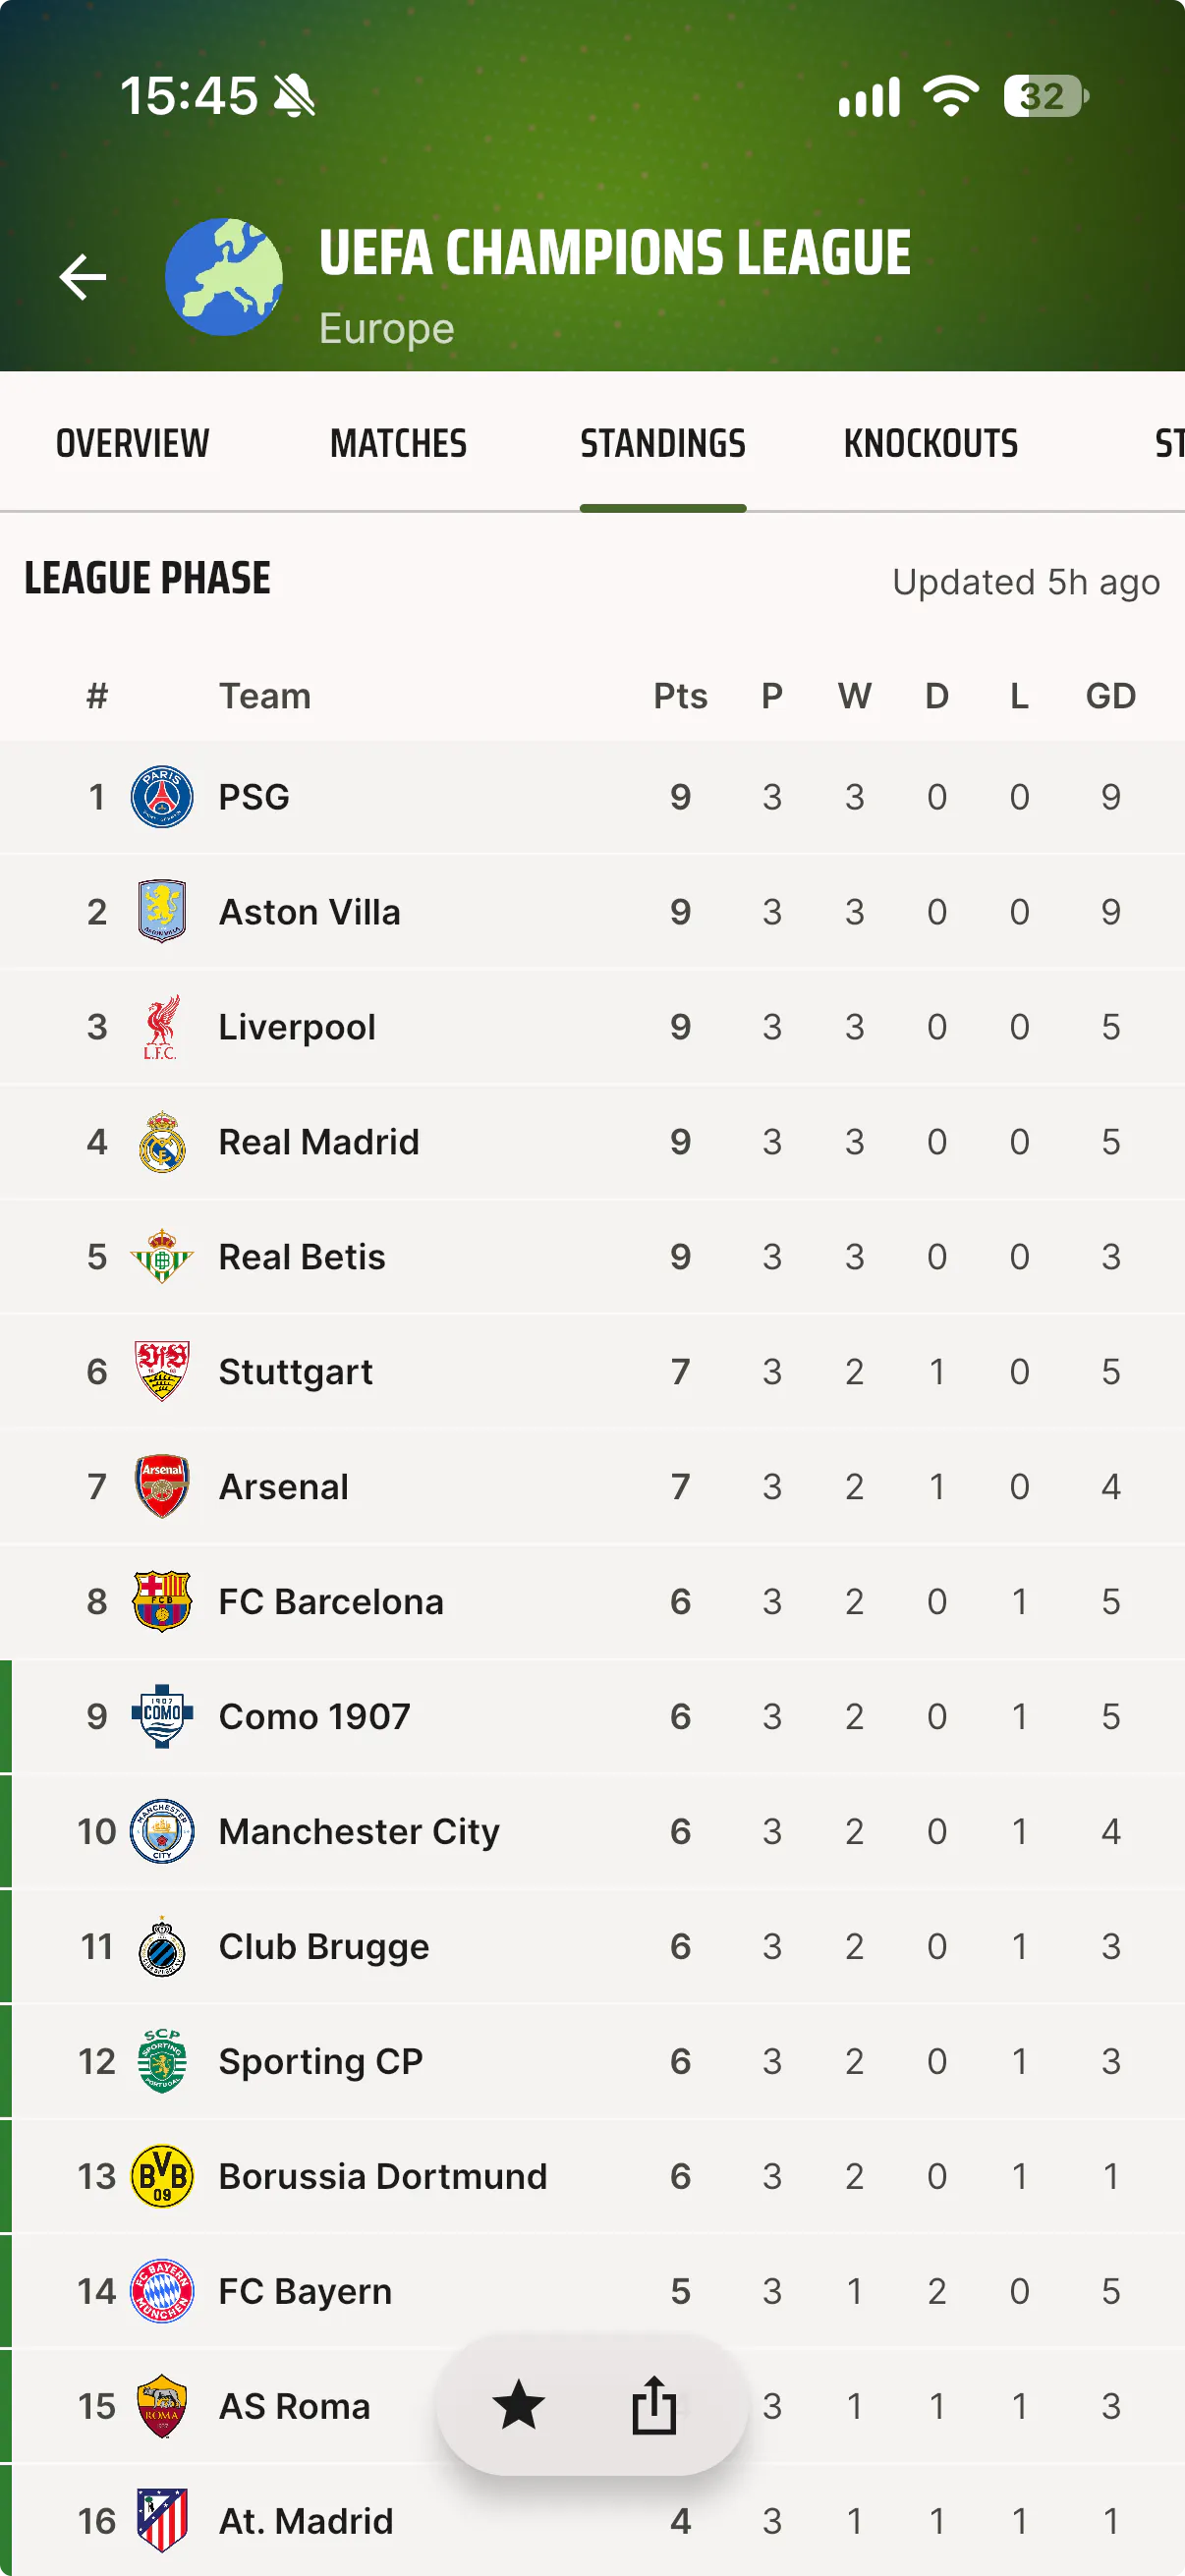Tap the star favorite icon
Viewport: 1185px width, 2576px height.
tap(519, 2405)
